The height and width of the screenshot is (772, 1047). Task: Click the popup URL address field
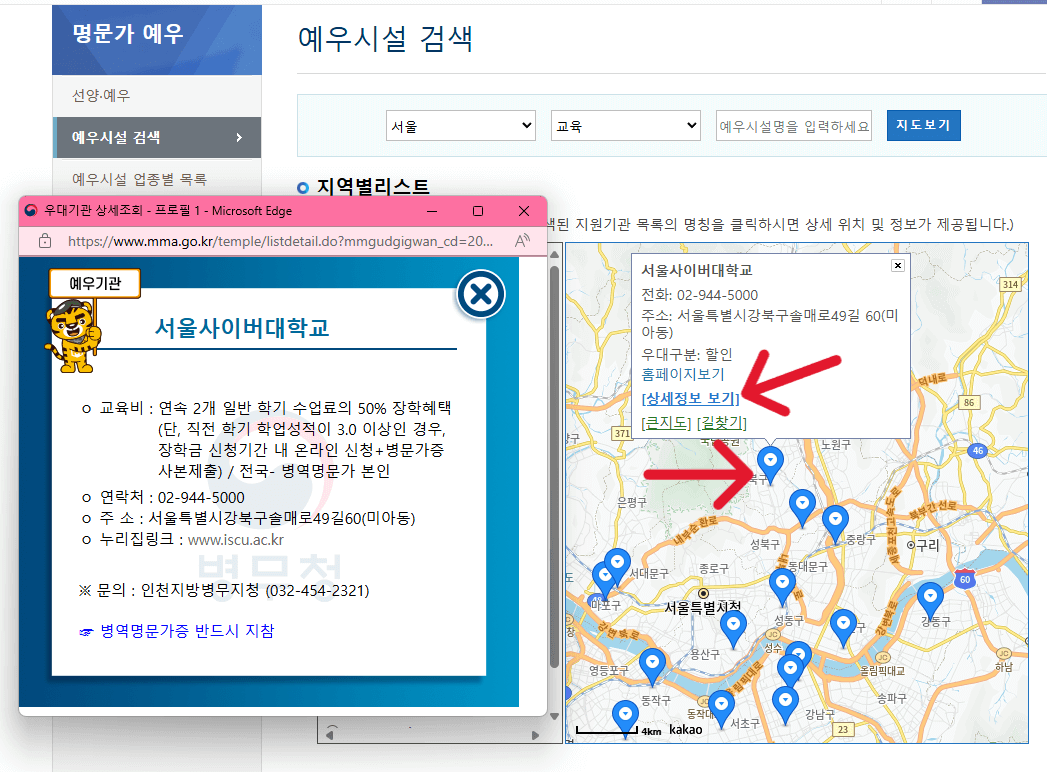[280, 241]
